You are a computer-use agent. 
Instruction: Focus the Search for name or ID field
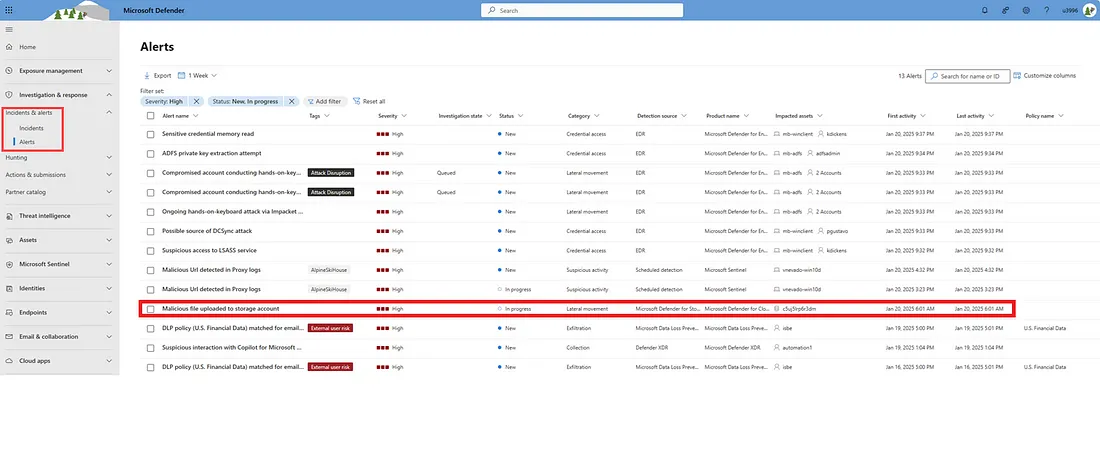click(967, 76)
